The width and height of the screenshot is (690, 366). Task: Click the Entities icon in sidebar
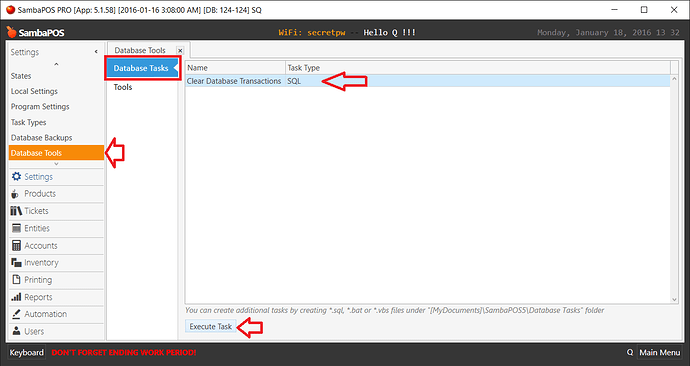point(16,228)
